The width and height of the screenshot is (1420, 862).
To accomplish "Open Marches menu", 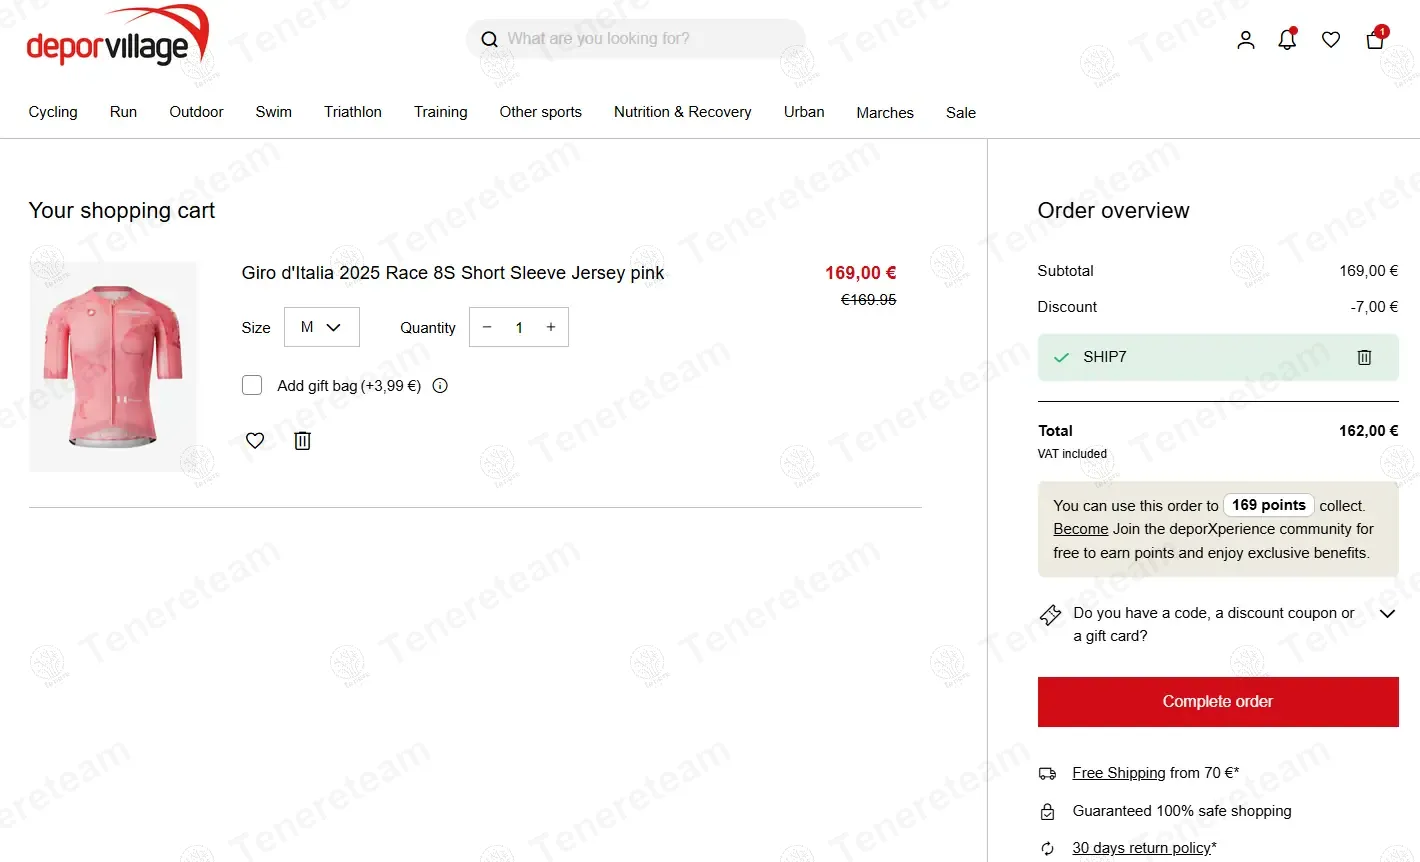I will click(885, 113).
